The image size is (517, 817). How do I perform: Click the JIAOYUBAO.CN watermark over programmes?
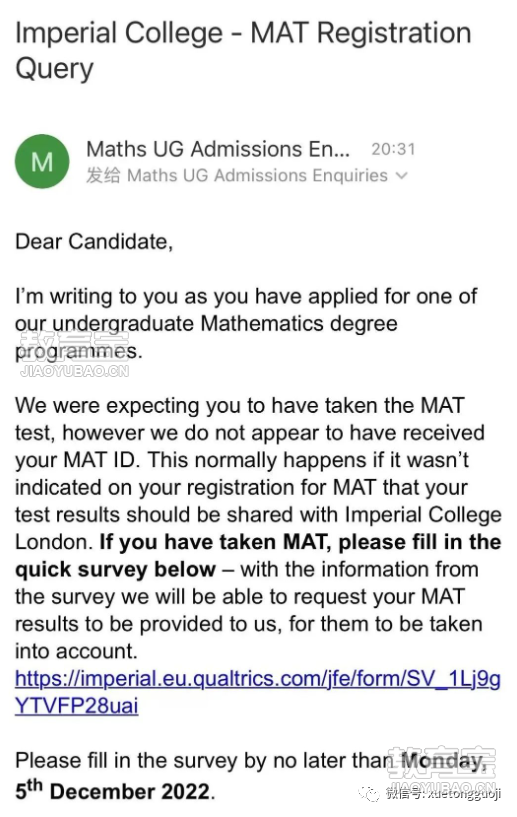[x=74, y=371]
